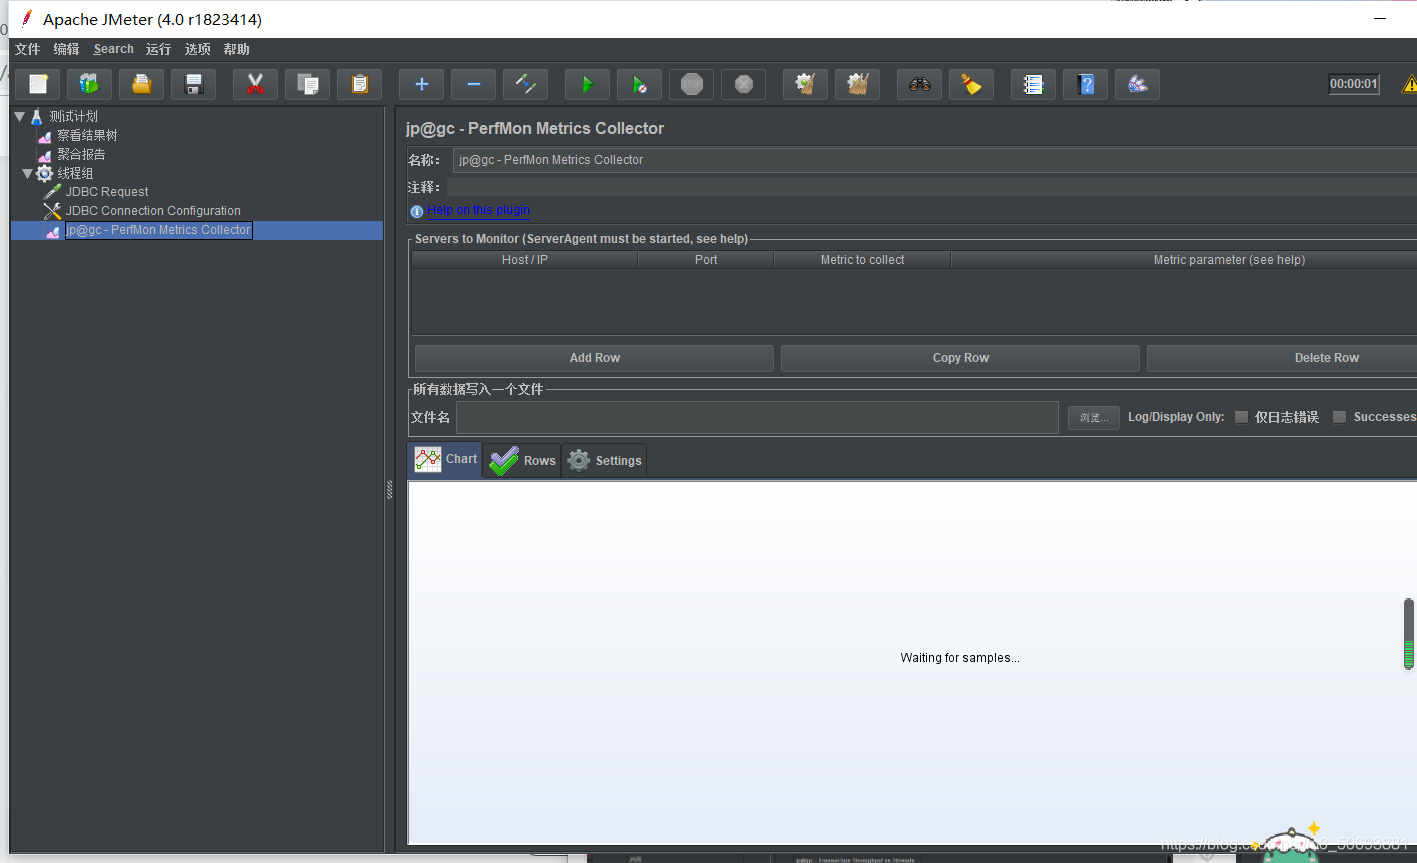This screenshot has height=863, width=1417.
Task: Open Search with the binoculars icon
Action: point(920,84)
